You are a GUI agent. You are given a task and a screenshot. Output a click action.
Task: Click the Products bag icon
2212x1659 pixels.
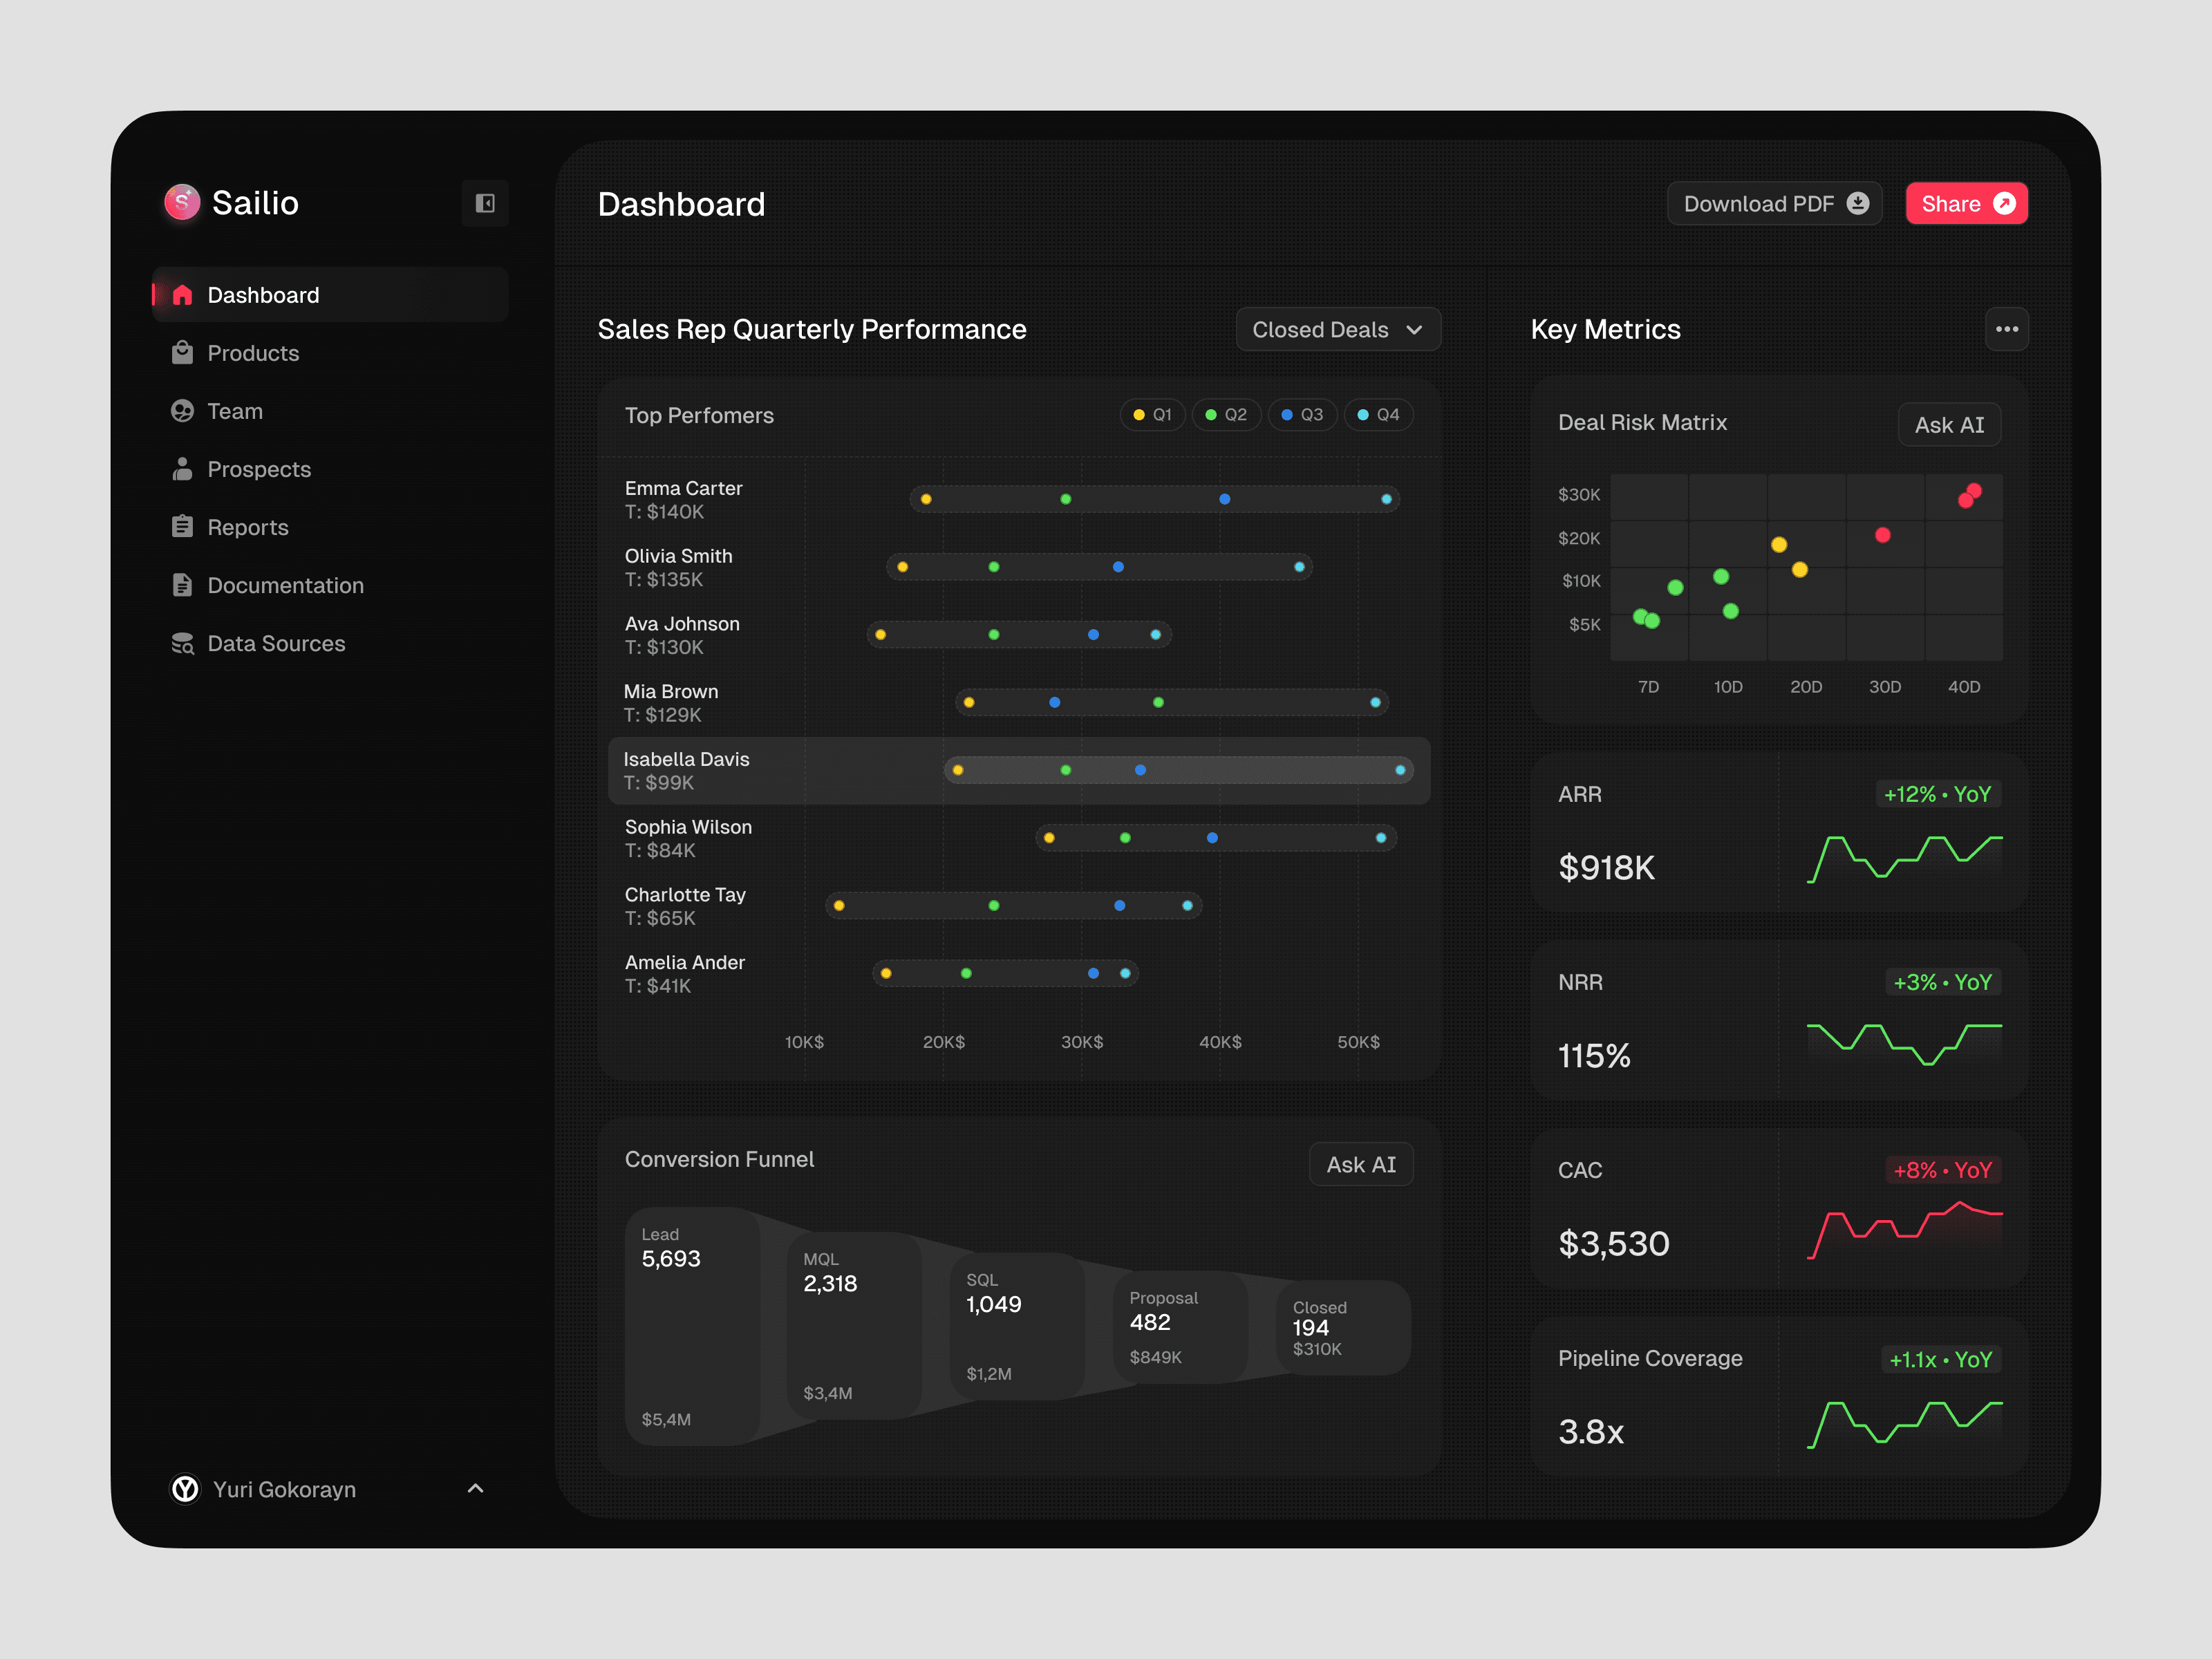click(x=182, y=353)
